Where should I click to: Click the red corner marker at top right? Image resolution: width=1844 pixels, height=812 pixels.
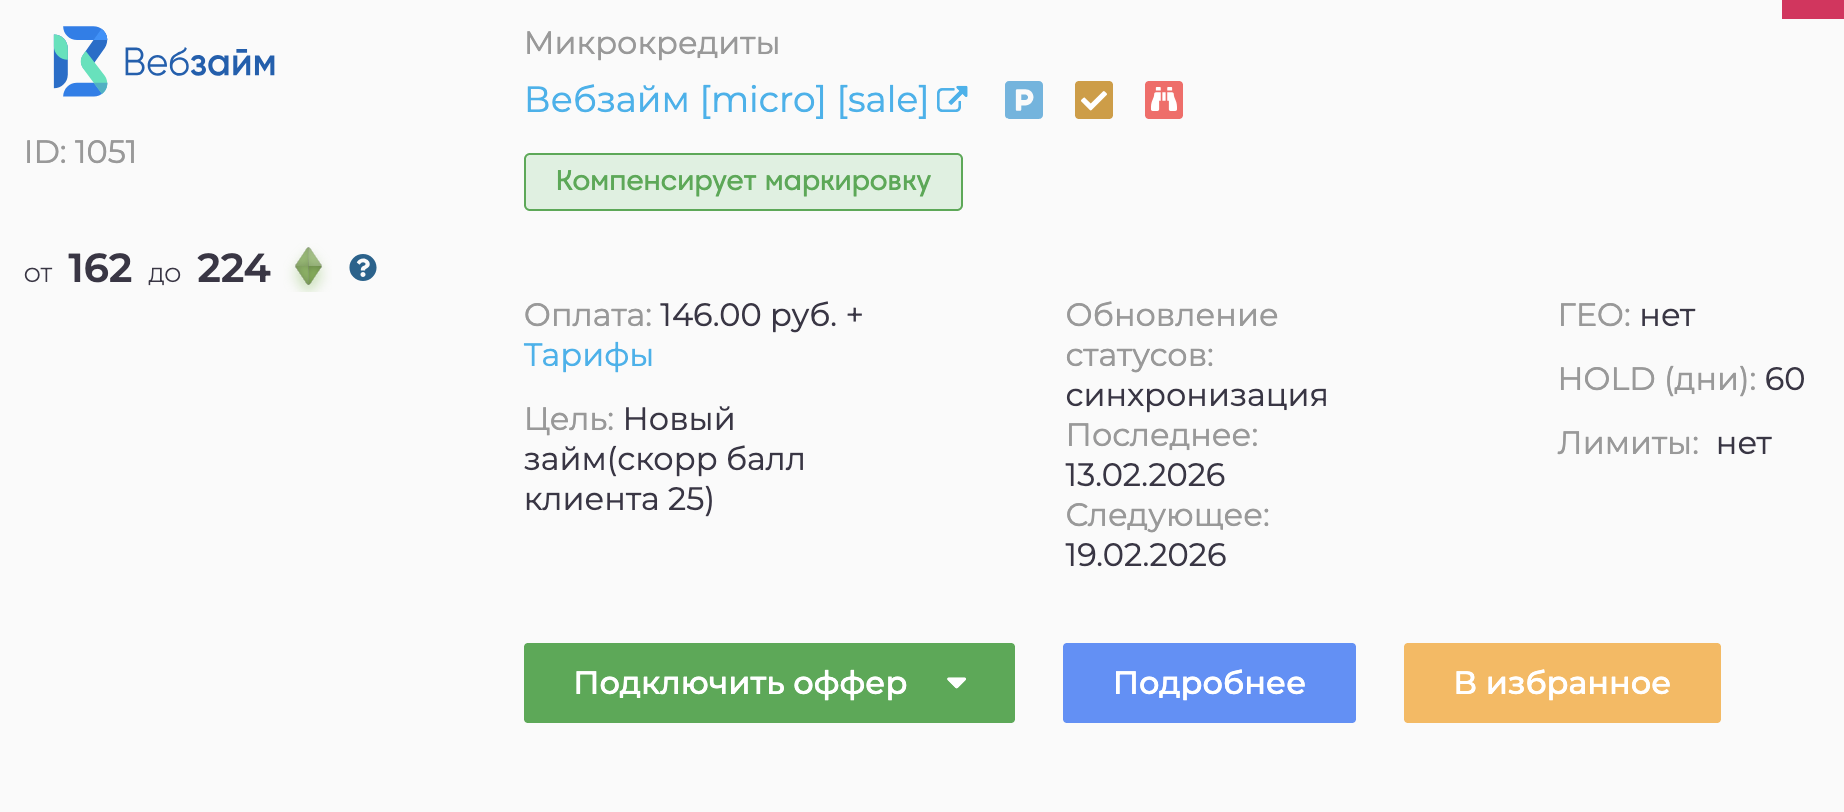tap(1812, 8)
